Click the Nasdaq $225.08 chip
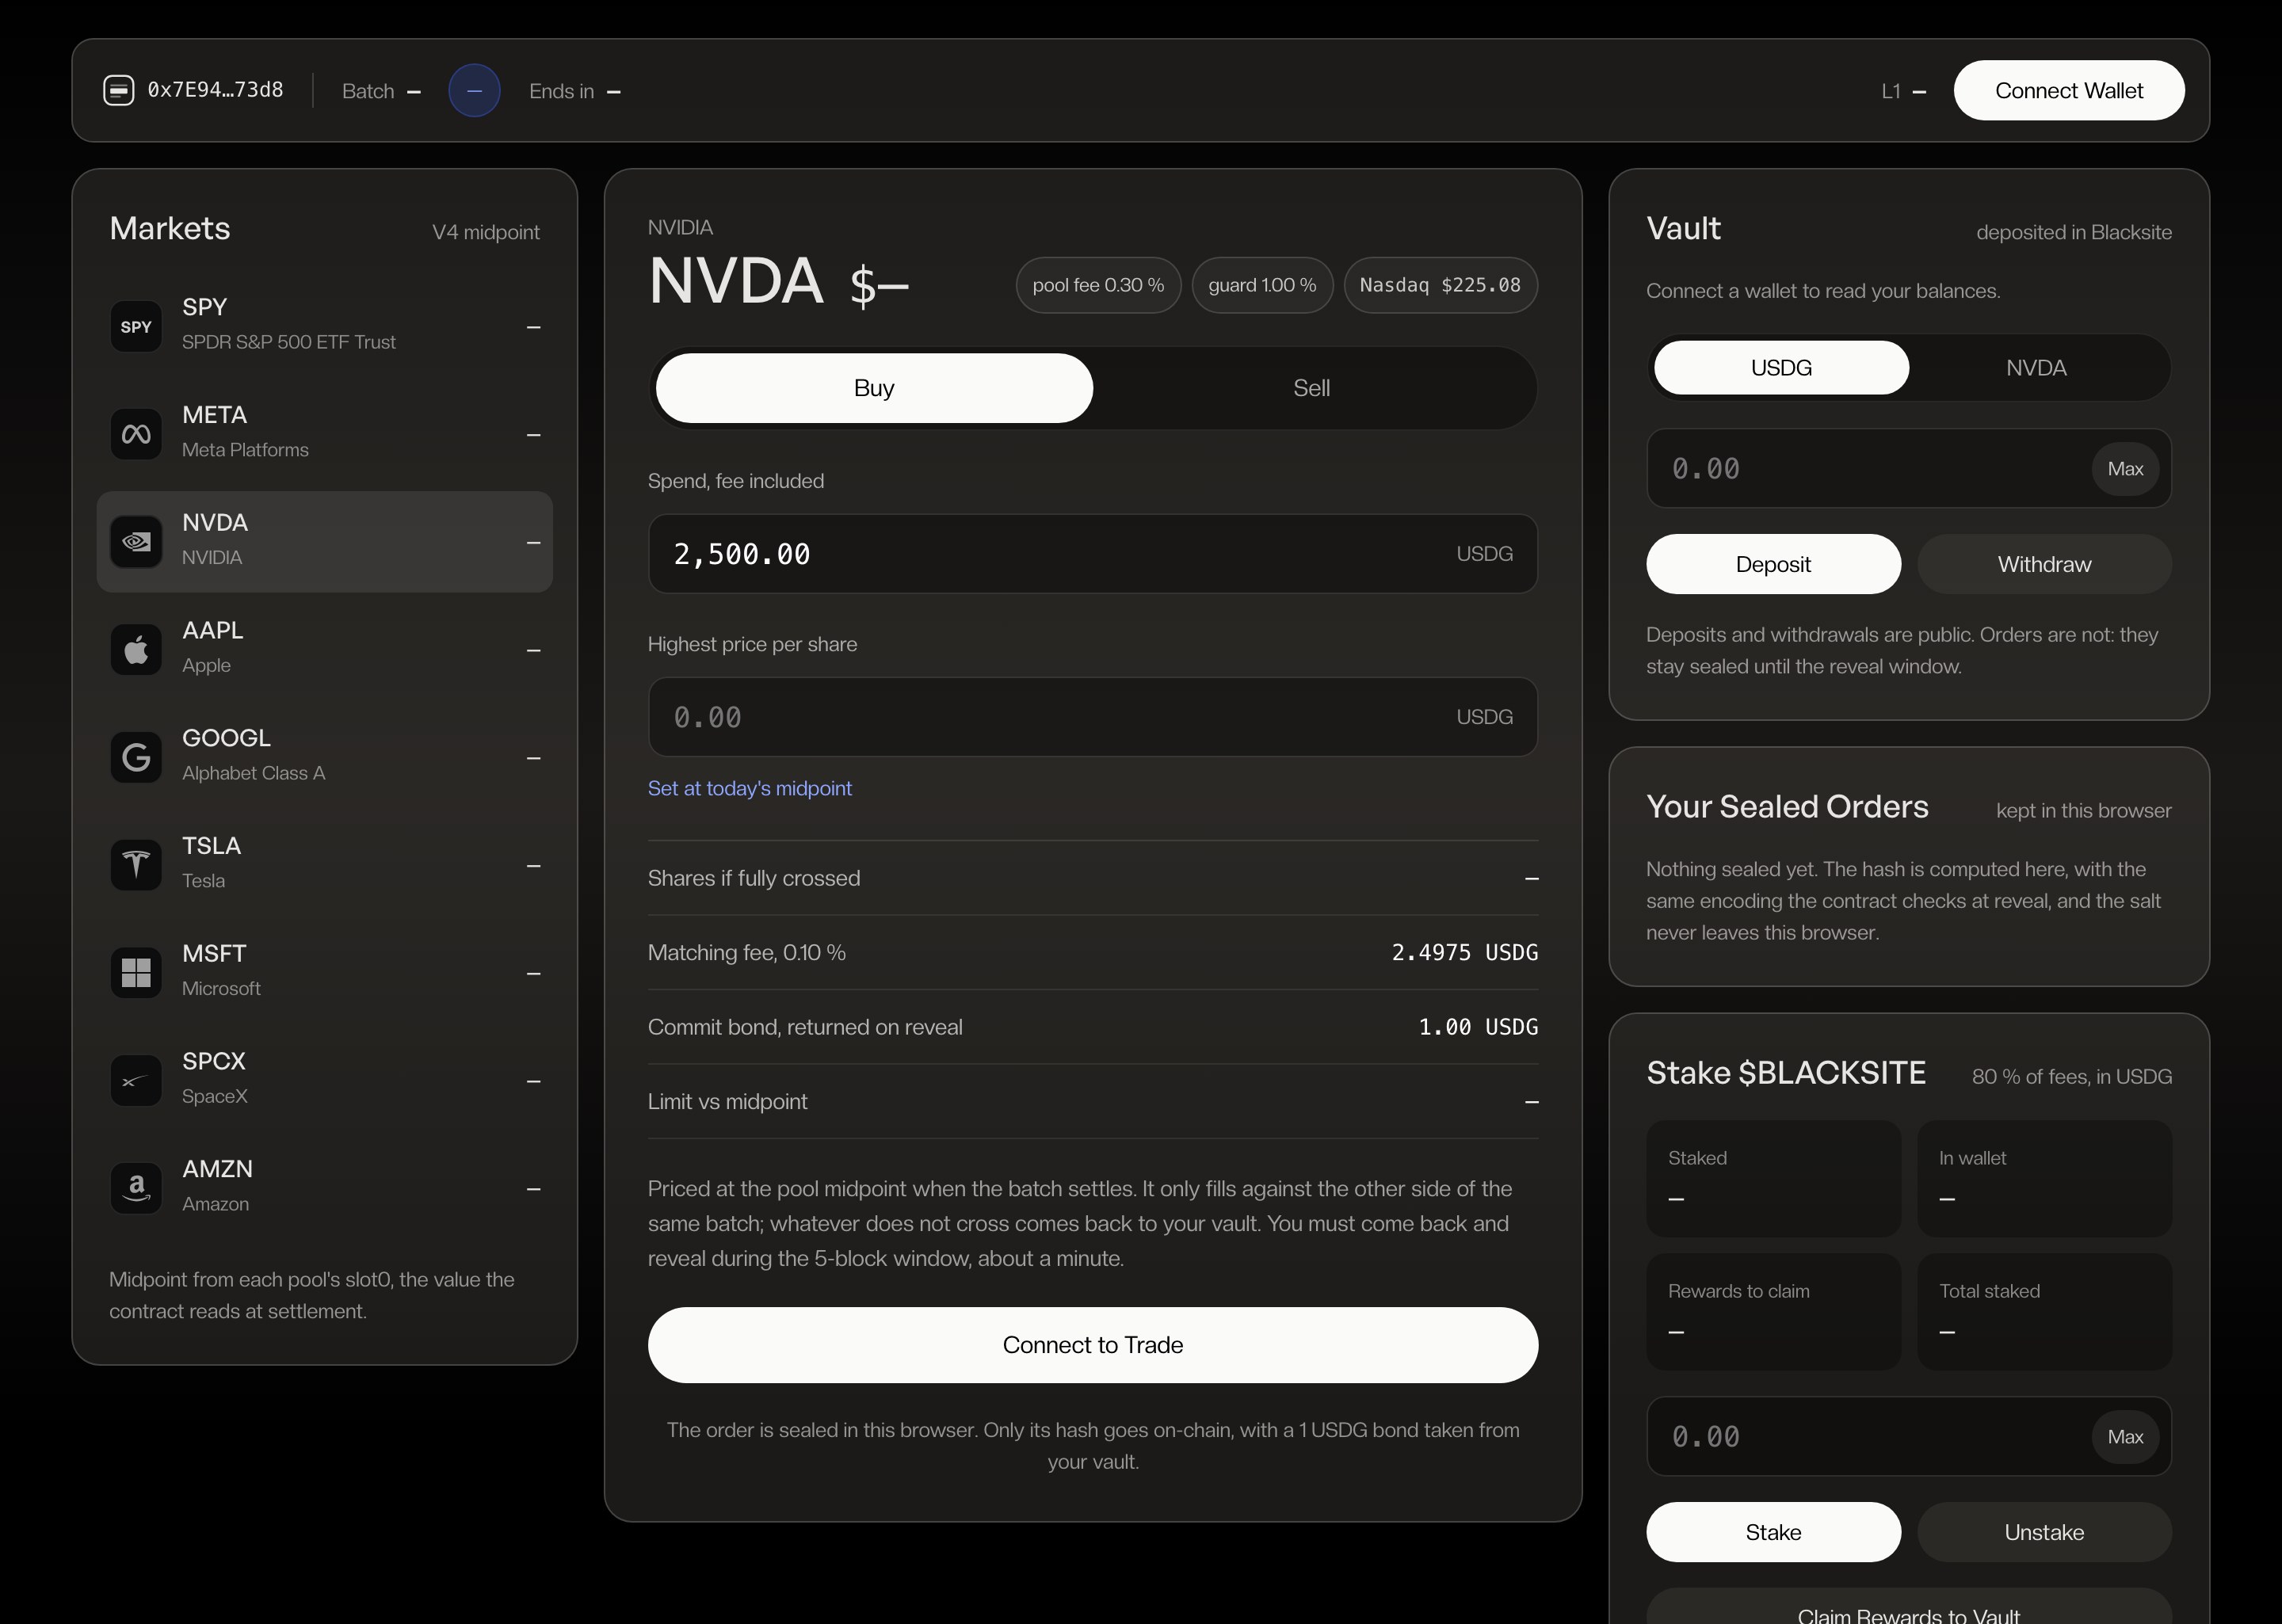The image size is (2282, 1624). click(1440, 285)
